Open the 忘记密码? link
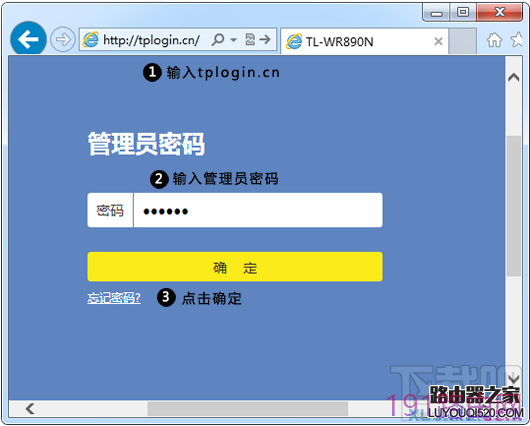The image size is (530, 426). point(114,298)
